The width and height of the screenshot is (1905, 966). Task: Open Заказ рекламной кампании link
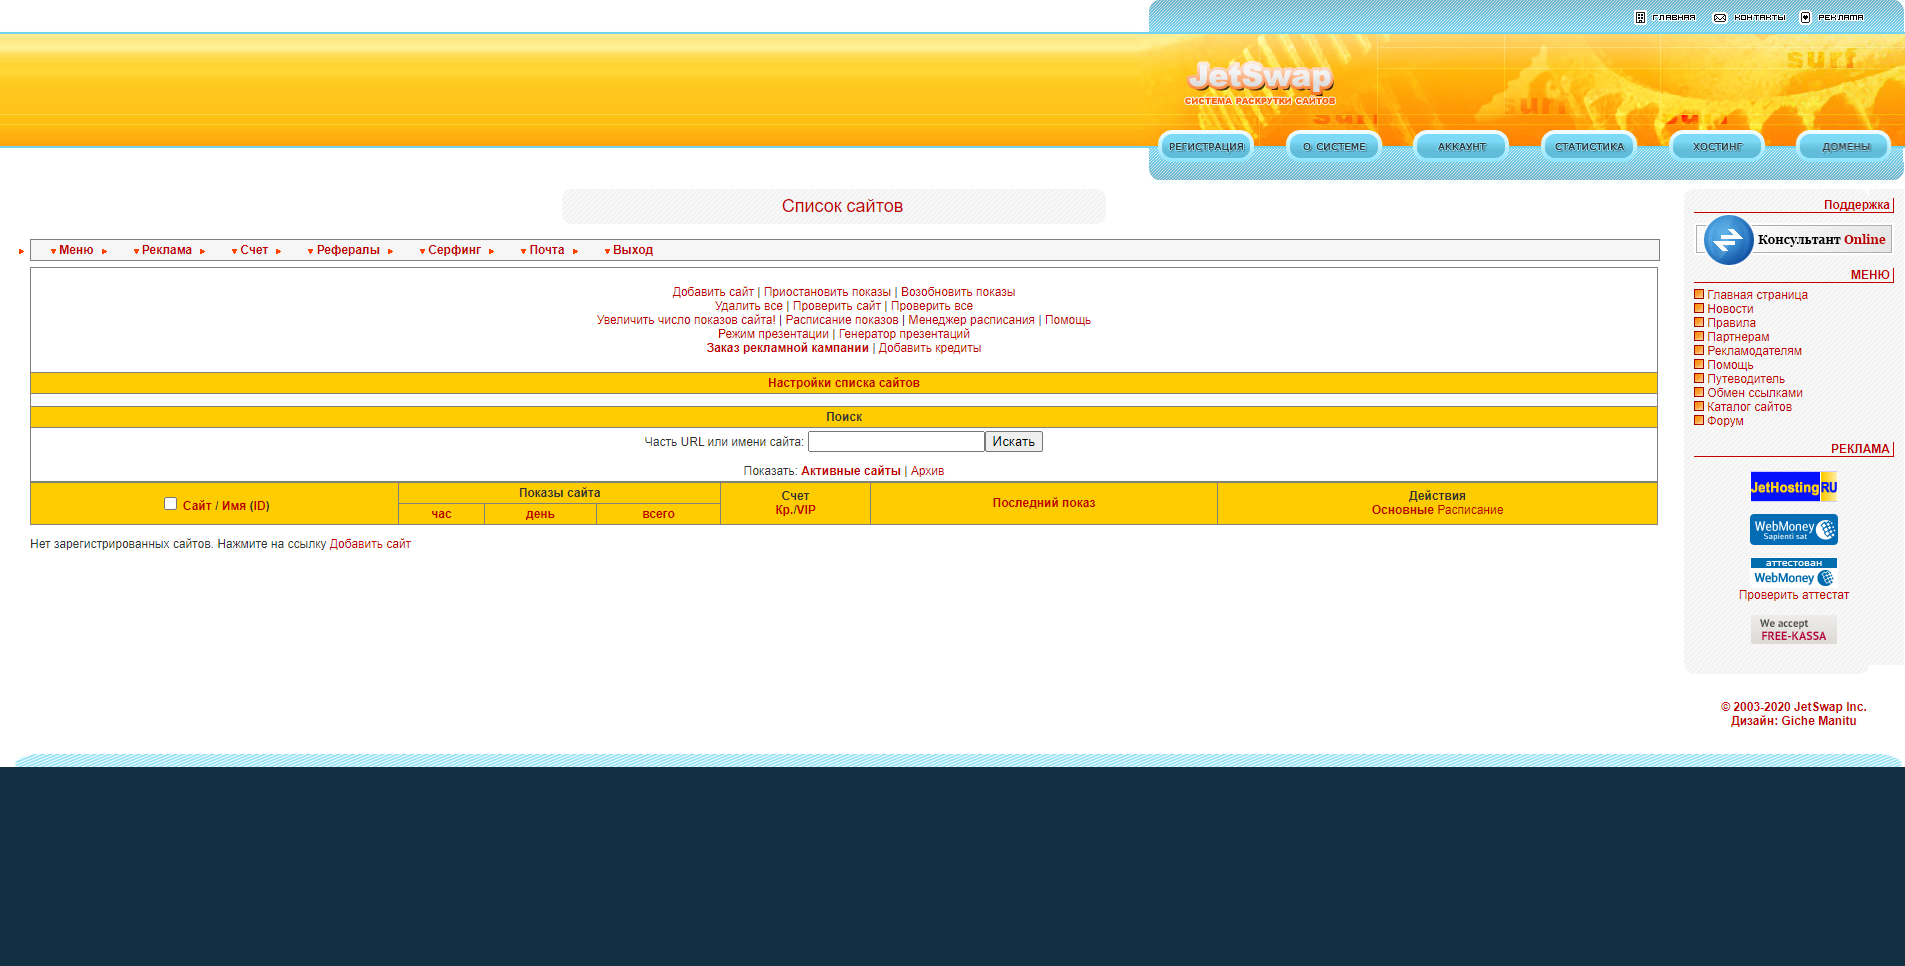(788, 348)
